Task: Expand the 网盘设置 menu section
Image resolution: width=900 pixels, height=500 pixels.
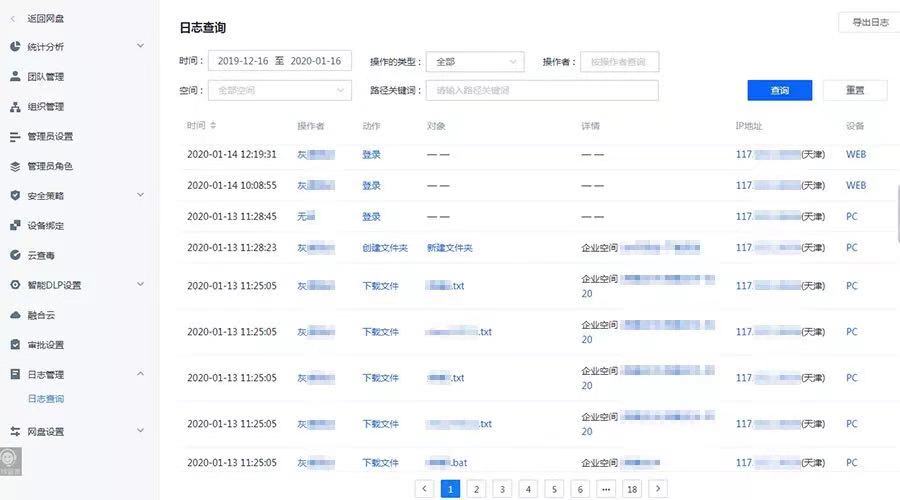Action: 140,432
